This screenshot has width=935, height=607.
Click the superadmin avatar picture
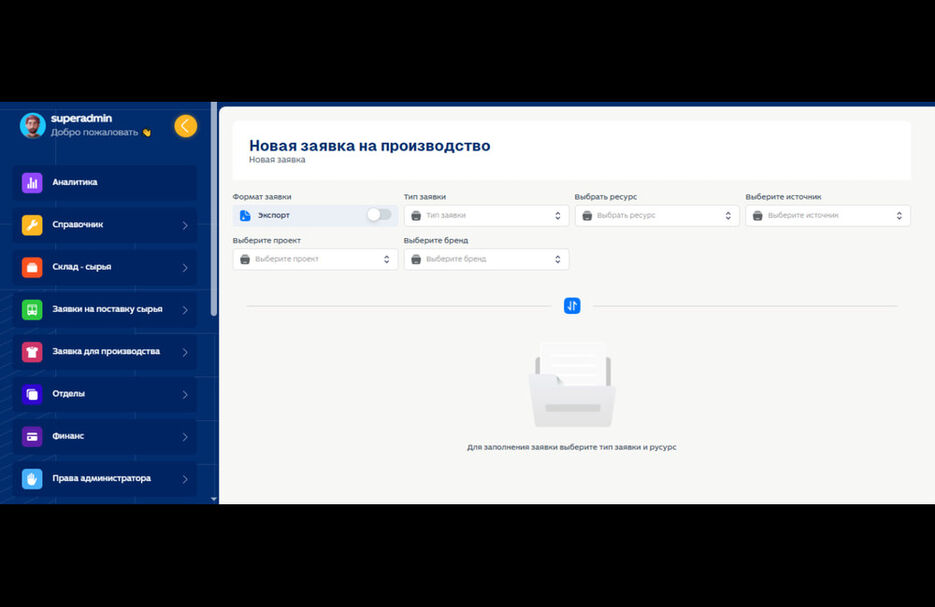click(x=33, y=125)
